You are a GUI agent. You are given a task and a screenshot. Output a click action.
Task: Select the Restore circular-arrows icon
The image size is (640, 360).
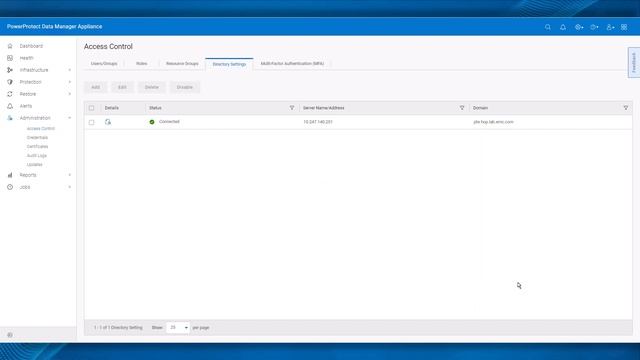click(x=10, y=94)
